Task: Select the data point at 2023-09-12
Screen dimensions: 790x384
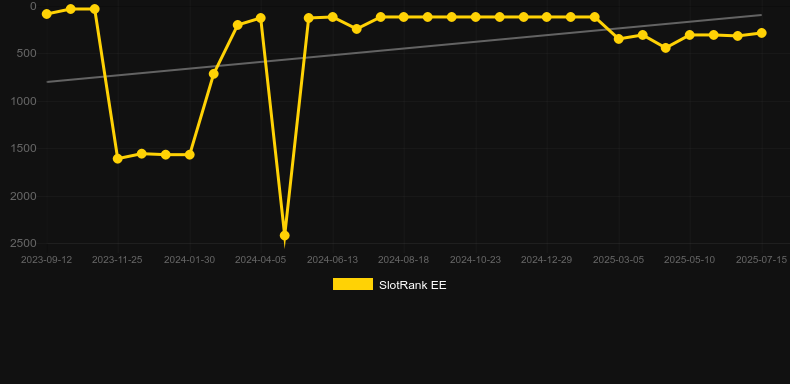Action: pos(46,14)
